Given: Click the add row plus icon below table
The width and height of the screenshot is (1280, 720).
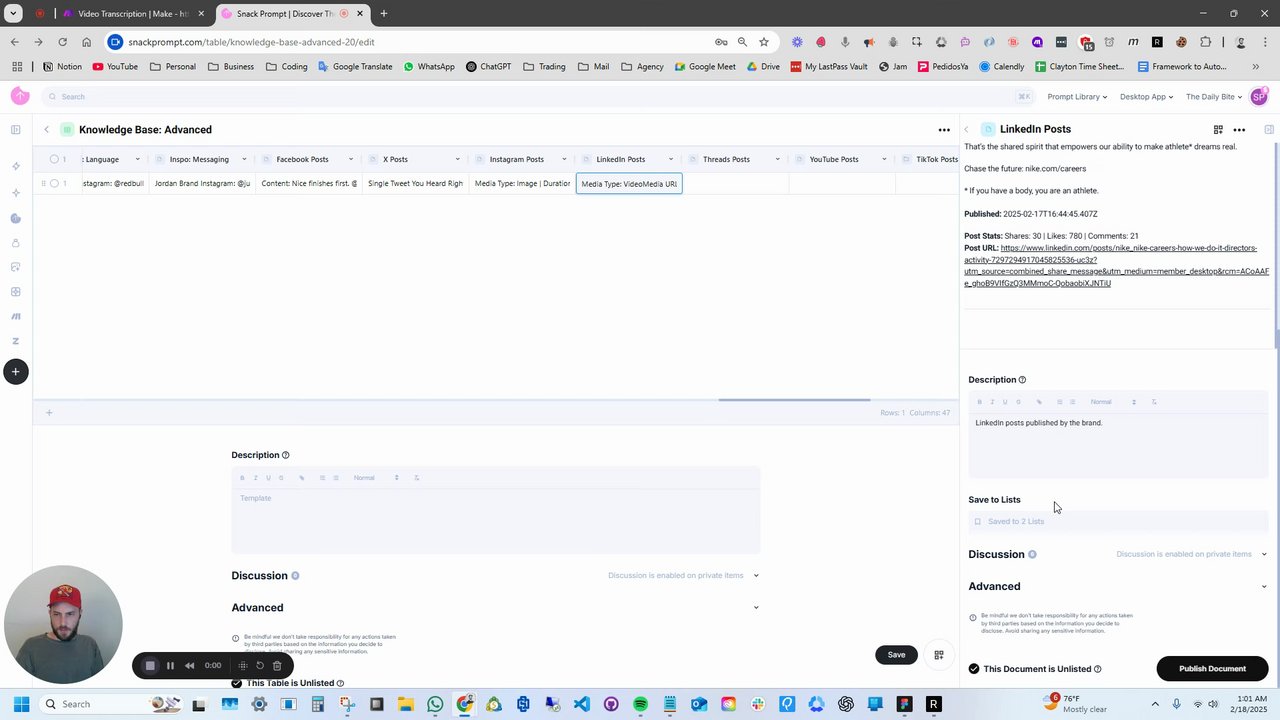Looking at the screenshot, I should [x=49, y=412].
